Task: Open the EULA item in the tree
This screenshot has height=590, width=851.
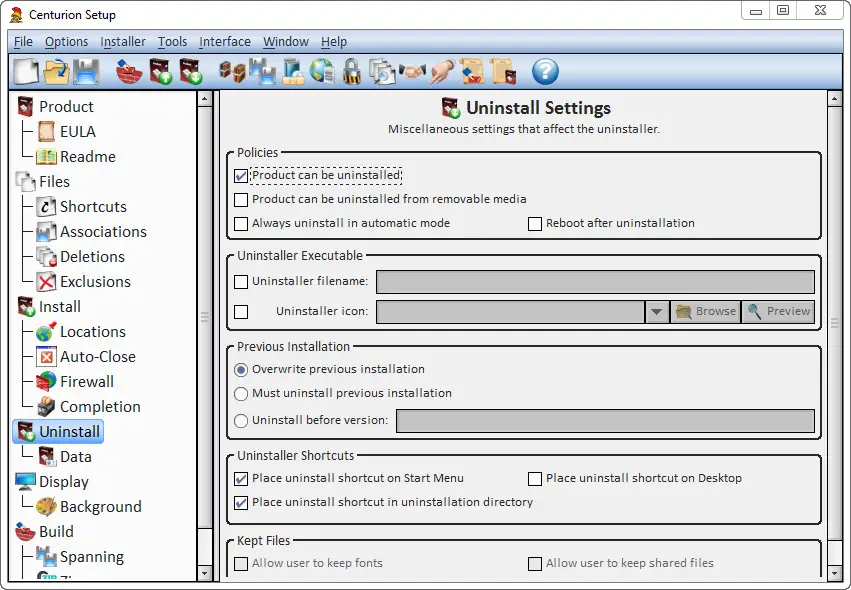Action: tap(78, 132)
